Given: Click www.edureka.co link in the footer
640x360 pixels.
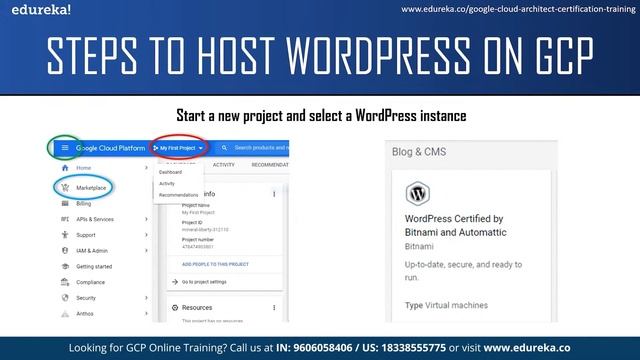Looking at the screenshot, I should click(x=527, y=348).
